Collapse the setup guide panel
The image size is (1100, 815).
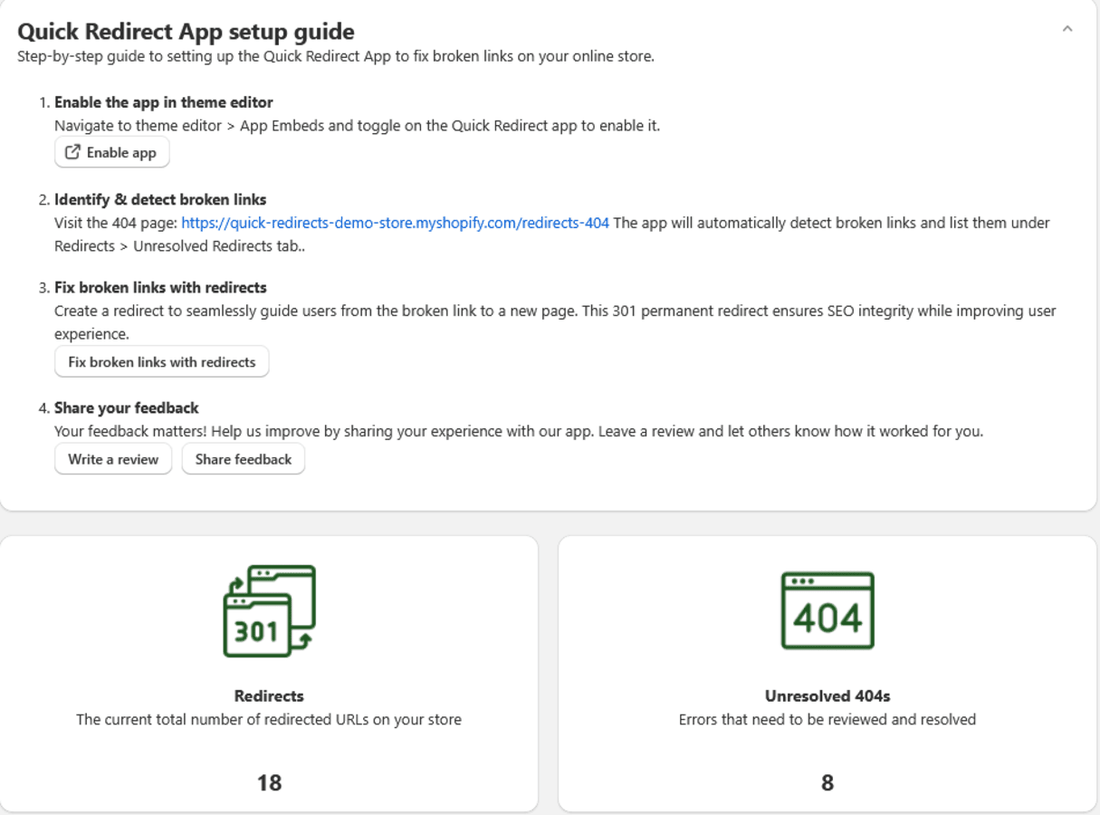[1067, 29]
